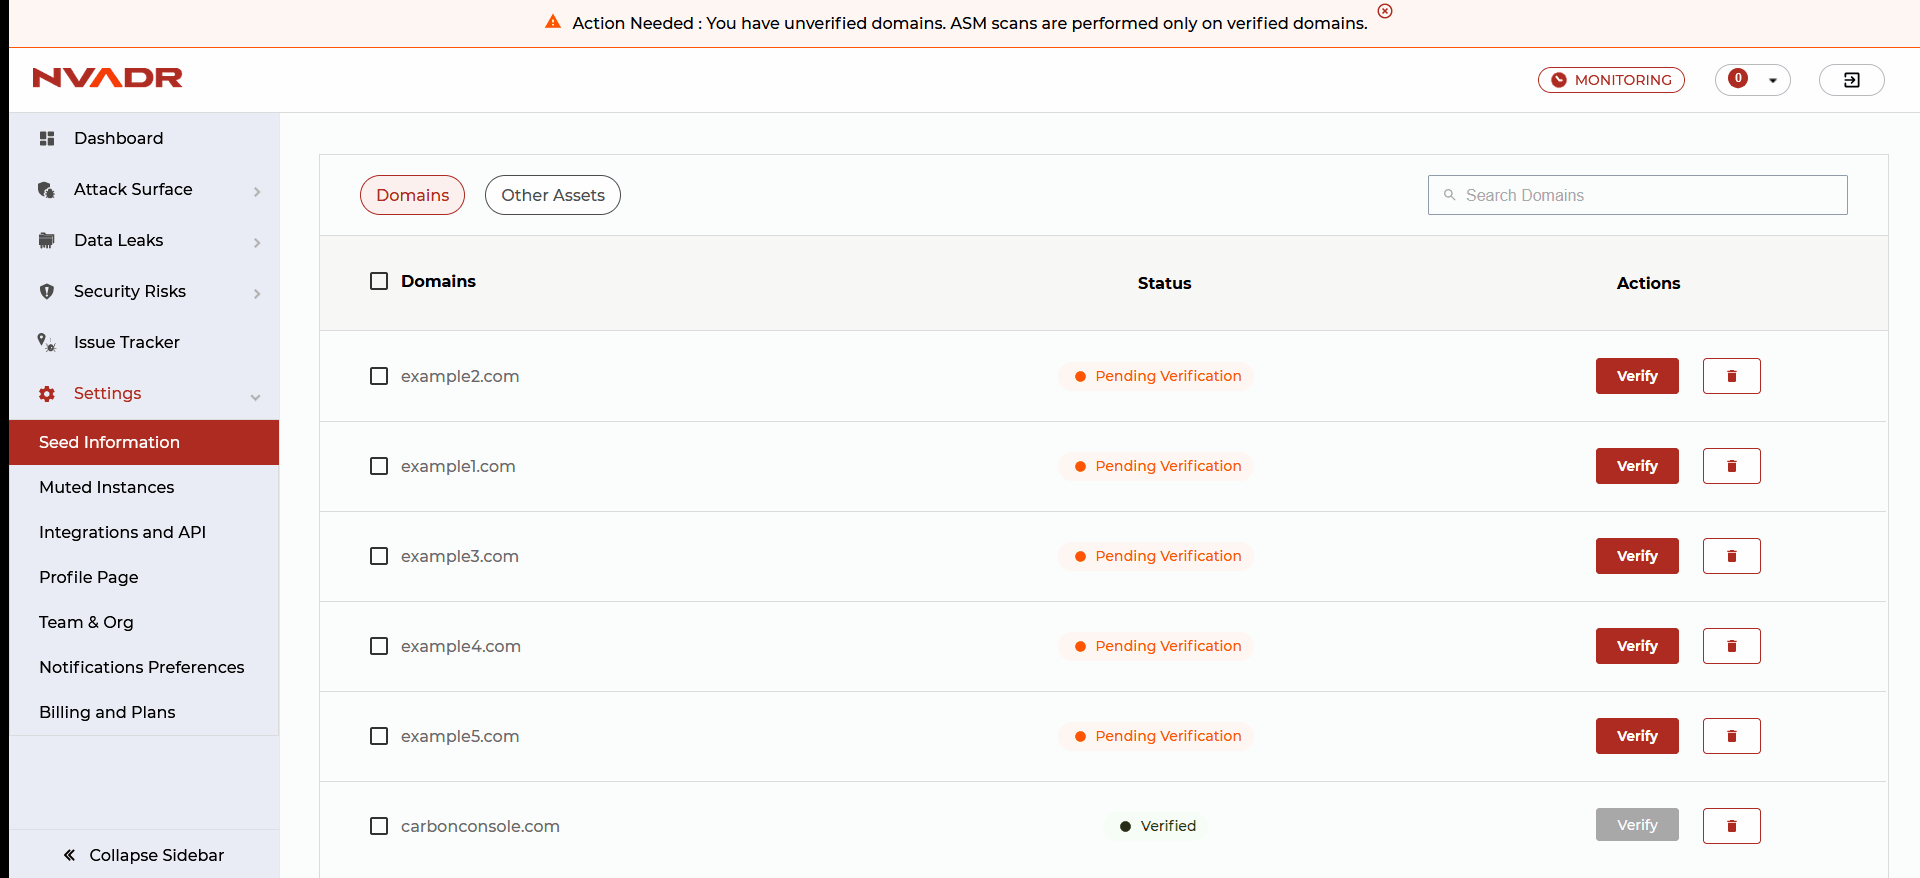
Task: Delete example3.com with the trash icon
Action: 1732,556
